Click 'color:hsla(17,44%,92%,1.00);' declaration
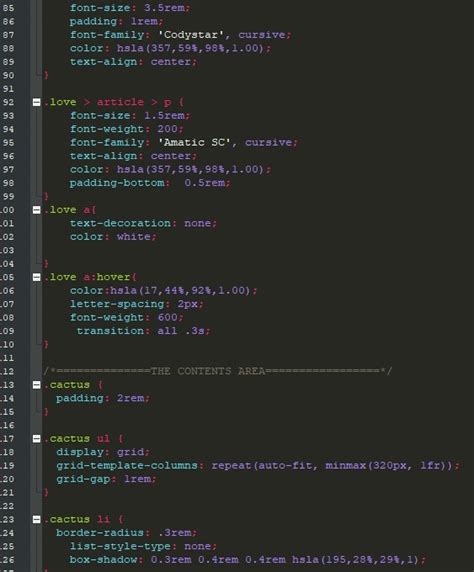Screen dimensions: 474x572 (163, 291)
